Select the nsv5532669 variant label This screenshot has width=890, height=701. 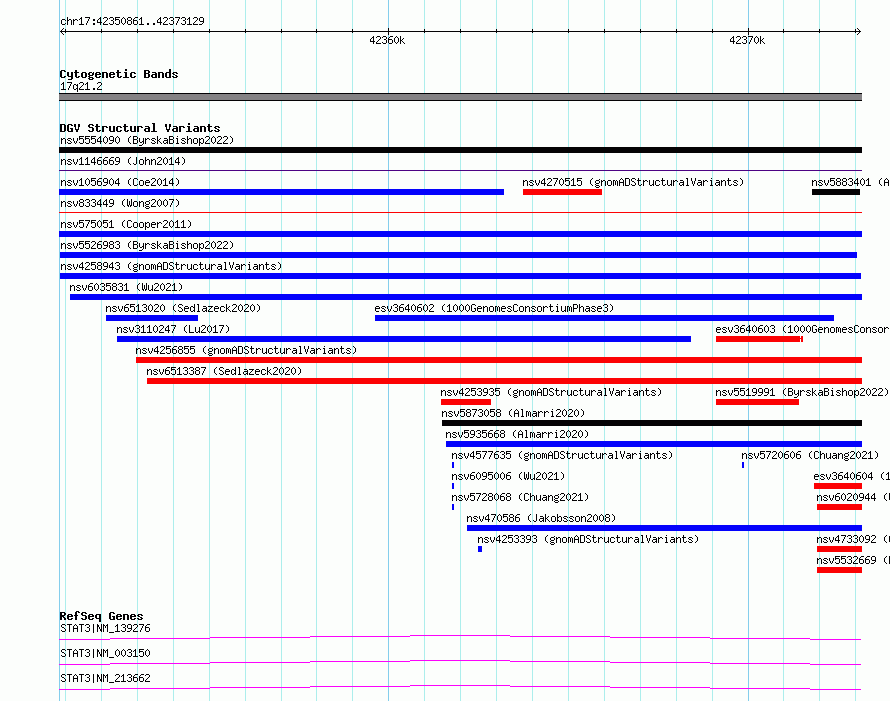pos(853,560)
